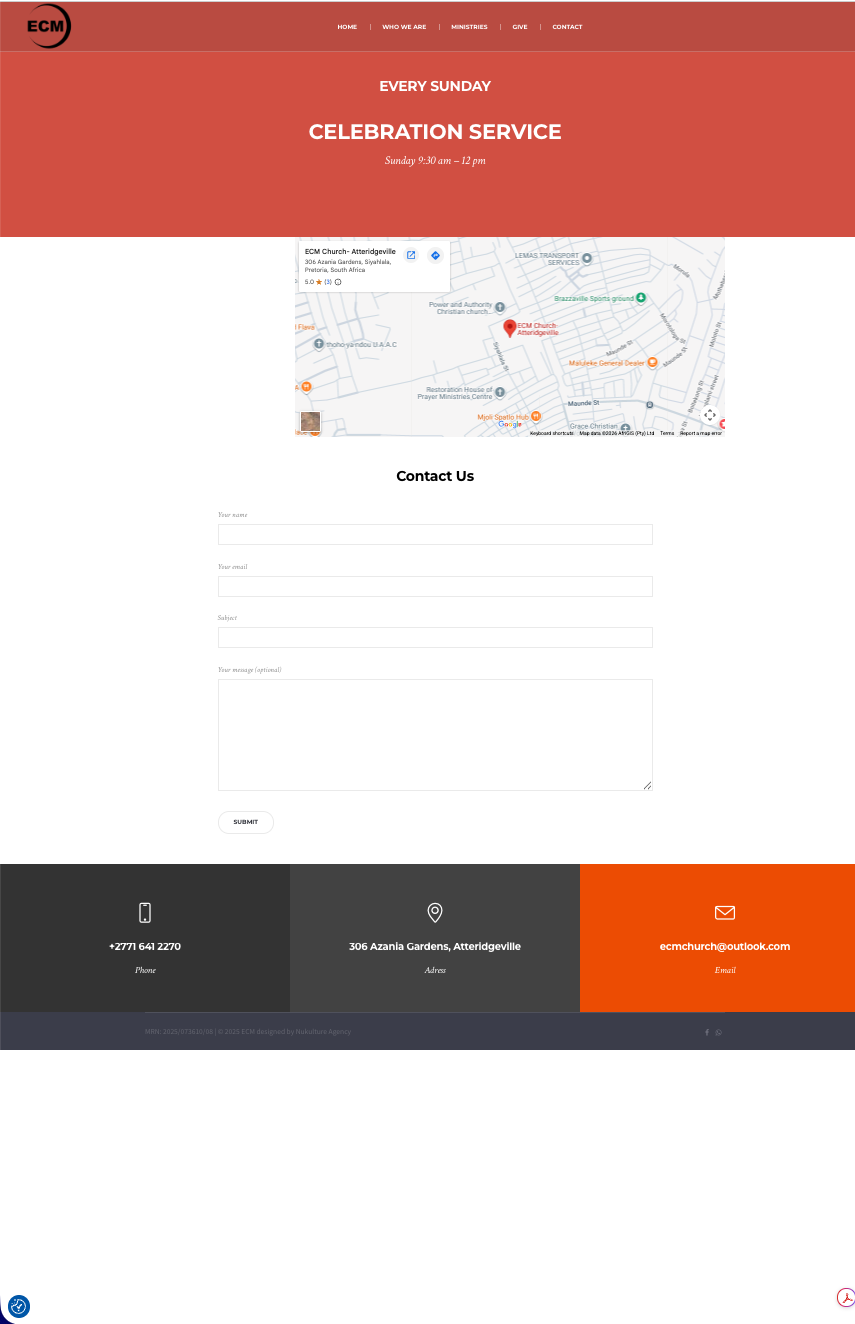Go to the Home menu item
Image resolution: width=855 pixels, height=1324 pixels.
347,27
